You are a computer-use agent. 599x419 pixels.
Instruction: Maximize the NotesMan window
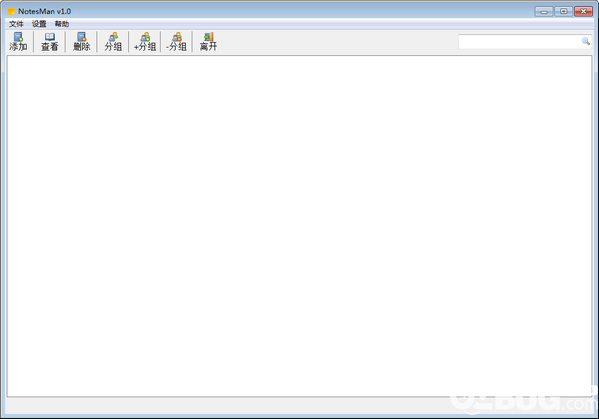click(563, 11)
